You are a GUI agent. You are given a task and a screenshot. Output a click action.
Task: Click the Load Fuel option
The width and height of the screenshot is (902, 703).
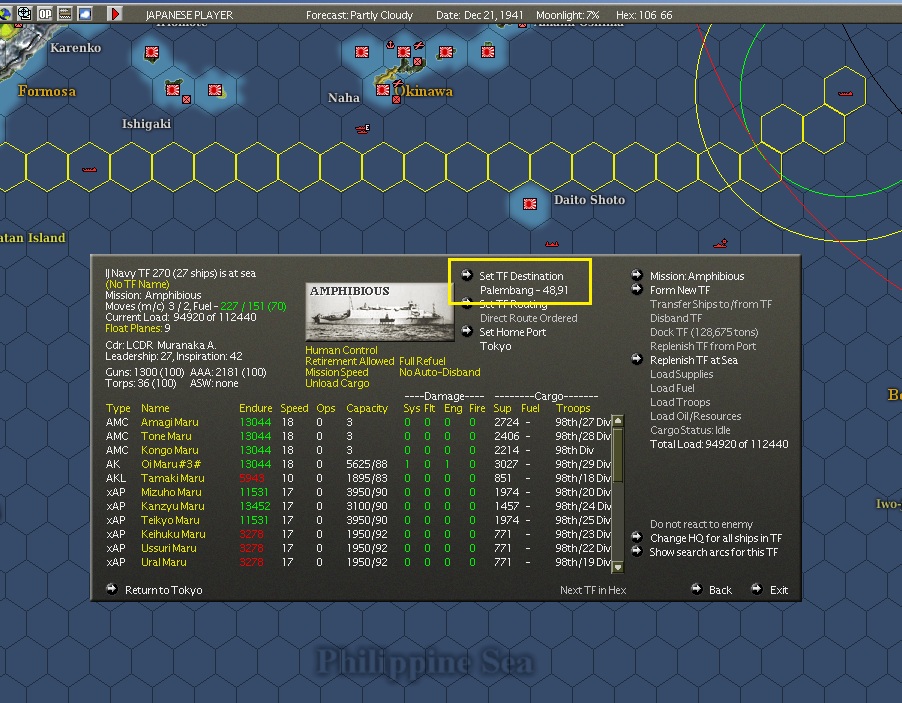(x=672, y=388)
